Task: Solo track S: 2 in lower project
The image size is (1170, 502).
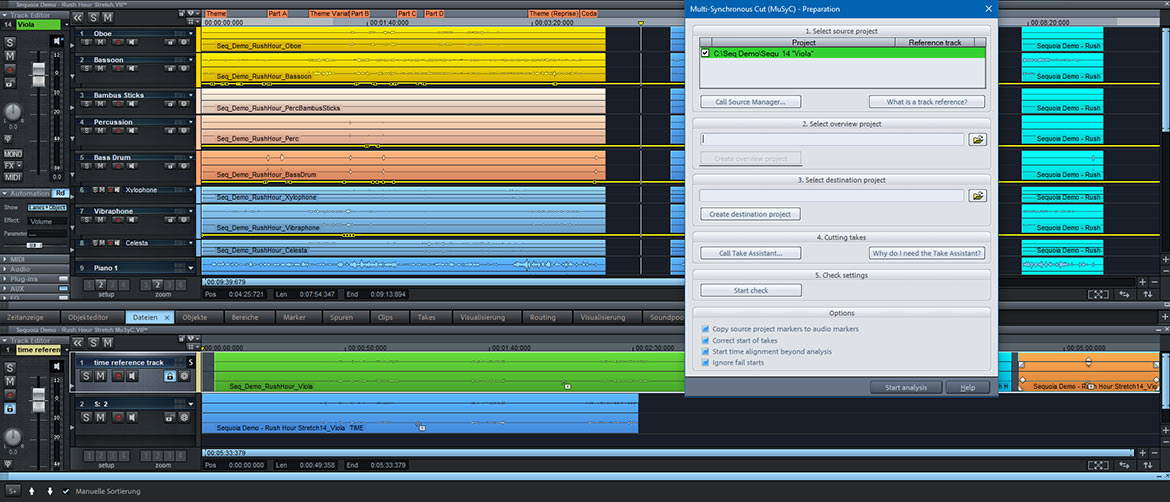Action: click(x=86, y=418)
